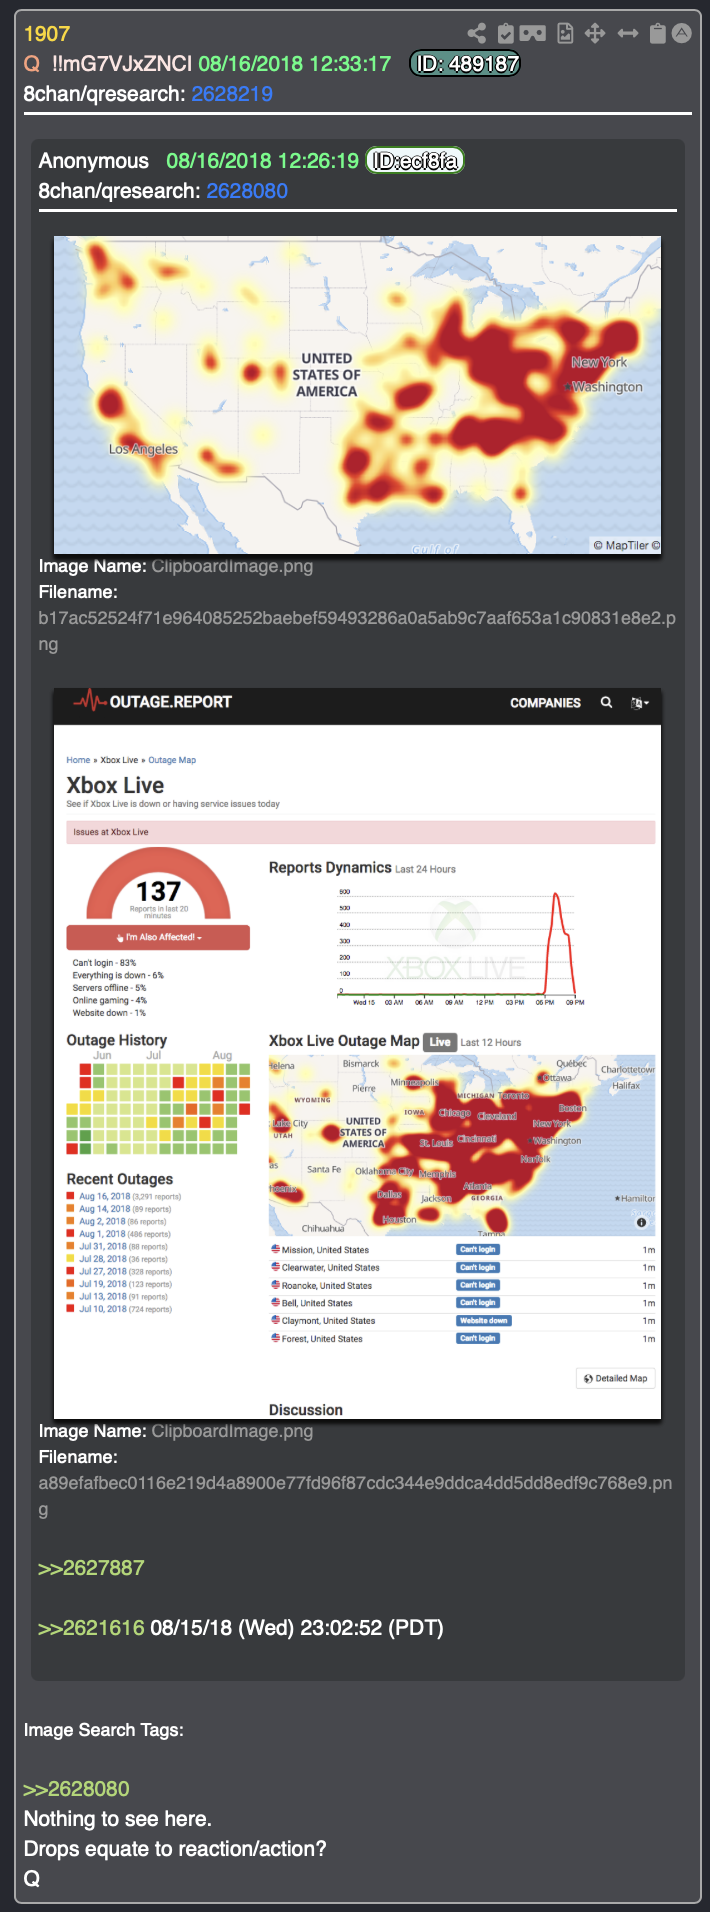The height and width of the screenshot is (1912, 710).
Task: Click the Website down tag for Claymont
Action: pos(484,1321)
